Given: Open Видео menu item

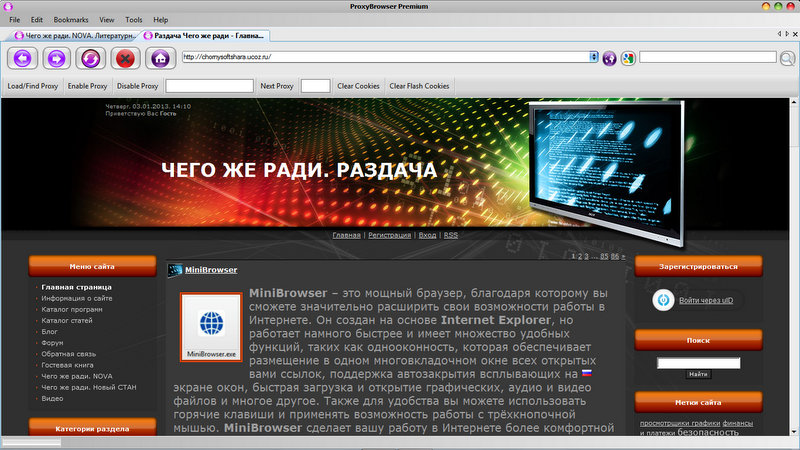Looking at the screenshot, I should tap(52, 398).
